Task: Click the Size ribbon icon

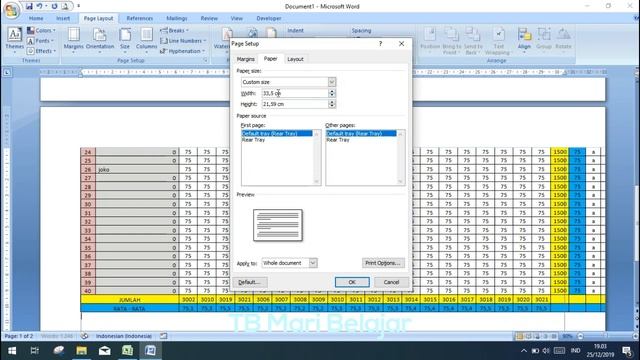Action: click(x=125, y=40)
